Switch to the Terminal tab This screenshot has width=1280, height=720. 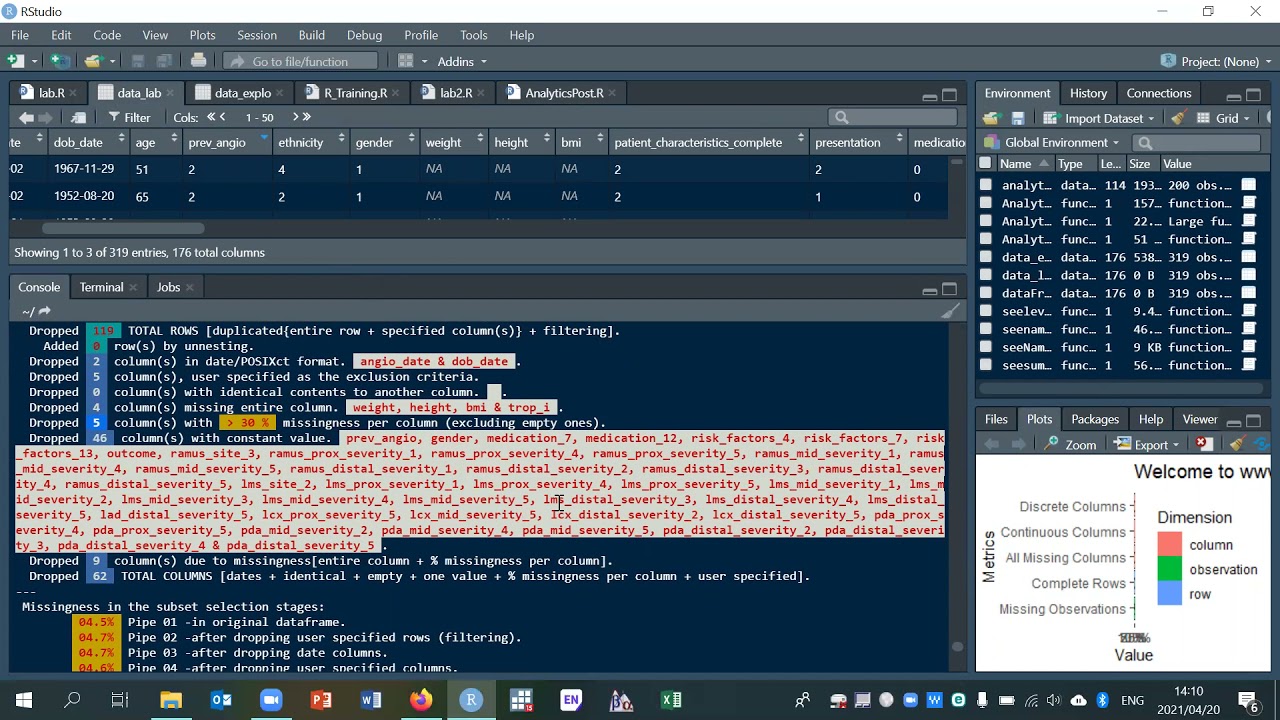tap(101, 287)
